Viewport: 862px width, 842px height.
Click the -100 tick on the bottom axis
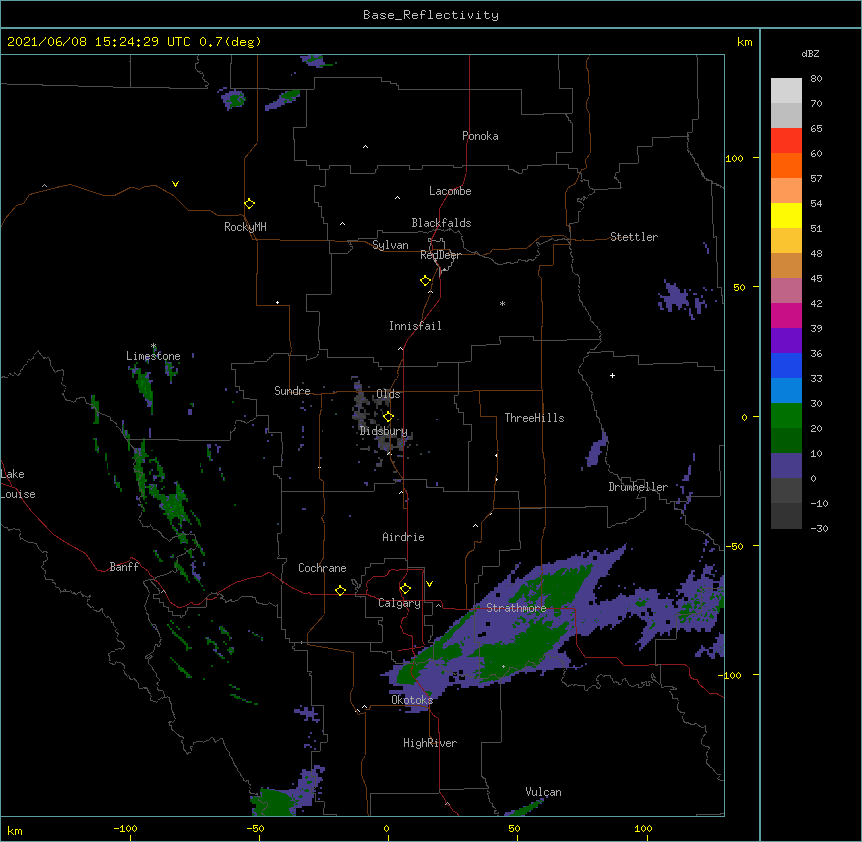pos(125,828)
